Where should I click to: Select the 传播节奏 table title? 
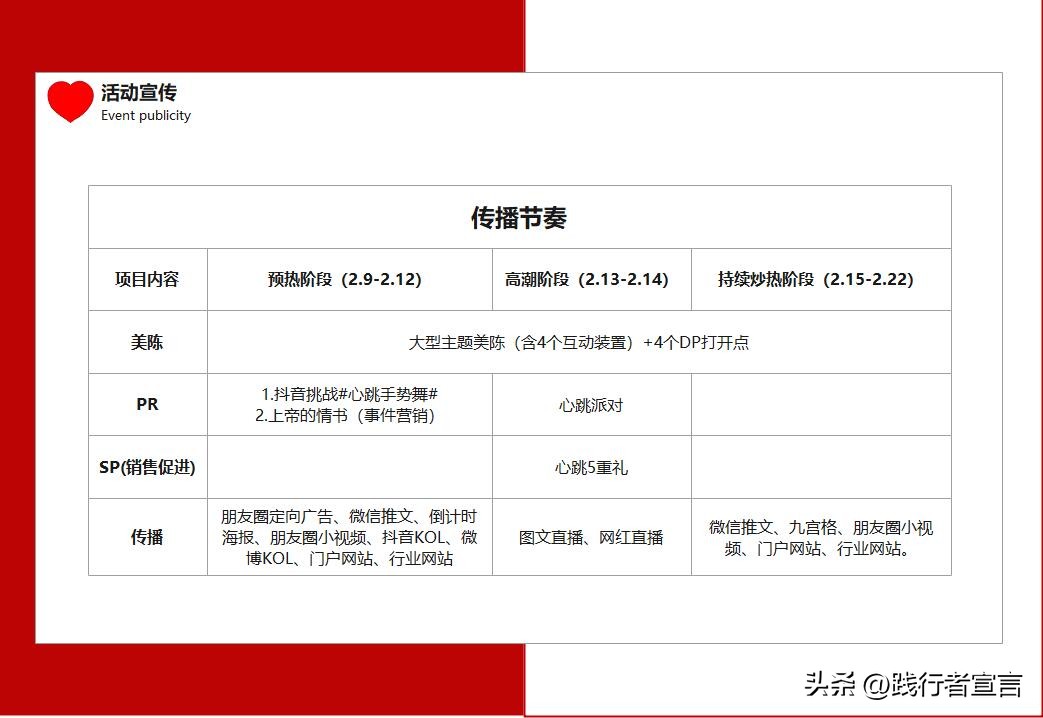(x=519, y=217)
